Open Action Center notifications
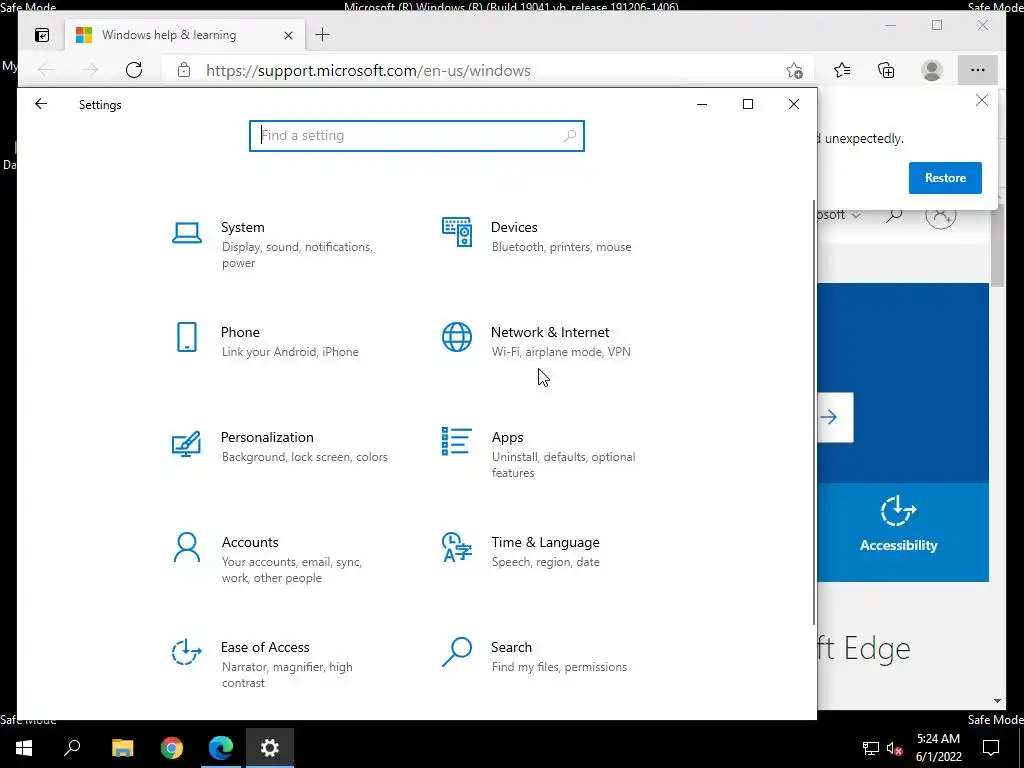1024x768 pixels. point(991,748)
